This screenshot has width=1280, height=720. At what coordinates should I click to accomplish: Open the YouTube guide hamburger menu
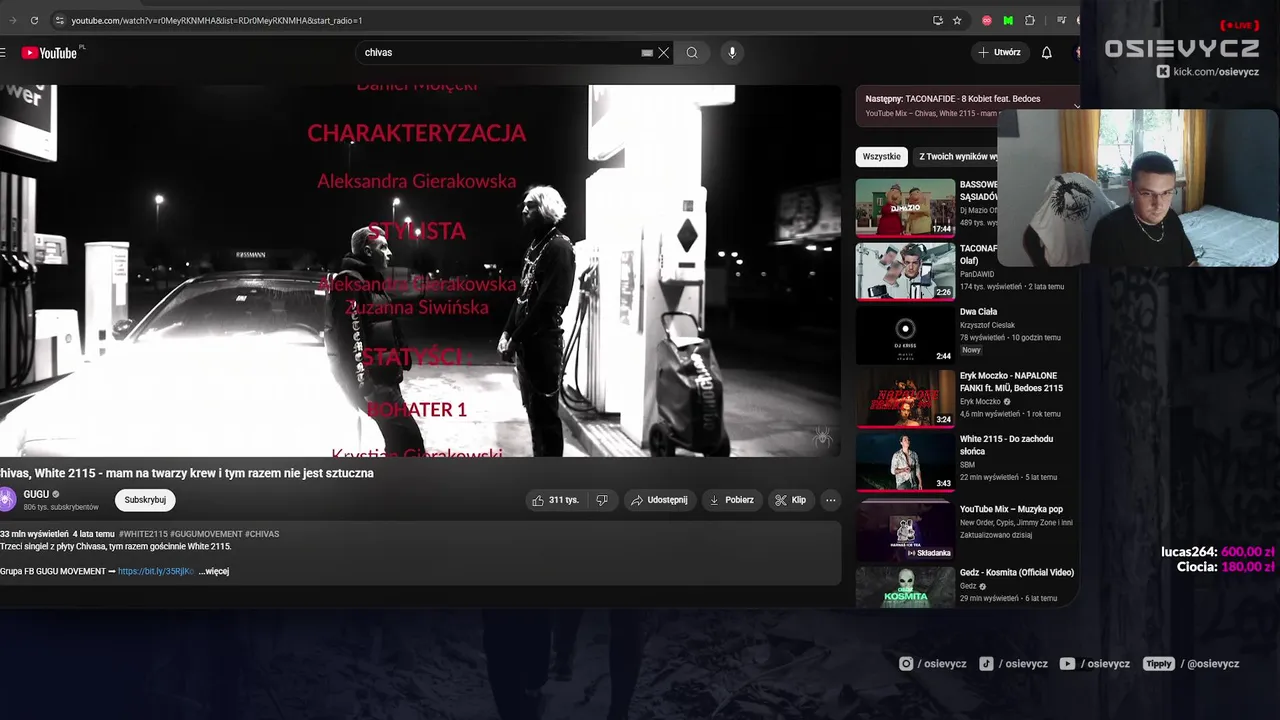point(3,53)
